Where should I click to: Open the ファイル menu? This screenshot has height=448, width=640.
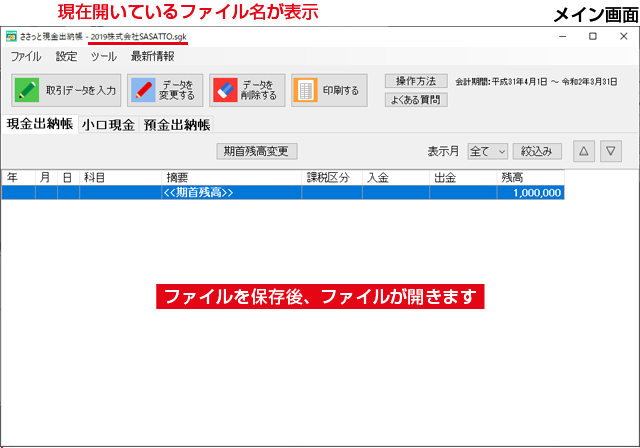click(x=25, y=57)
